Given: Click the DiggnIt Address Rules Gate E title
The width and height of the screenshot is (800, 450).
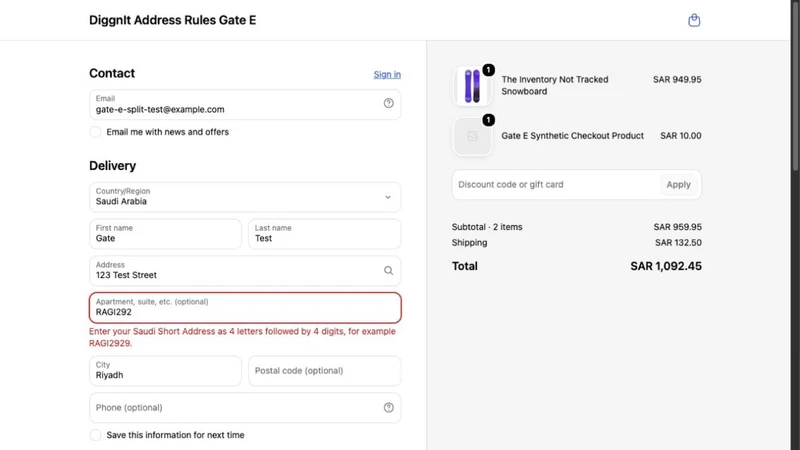Looking at the screenshot, I should [x=172, y=20].
